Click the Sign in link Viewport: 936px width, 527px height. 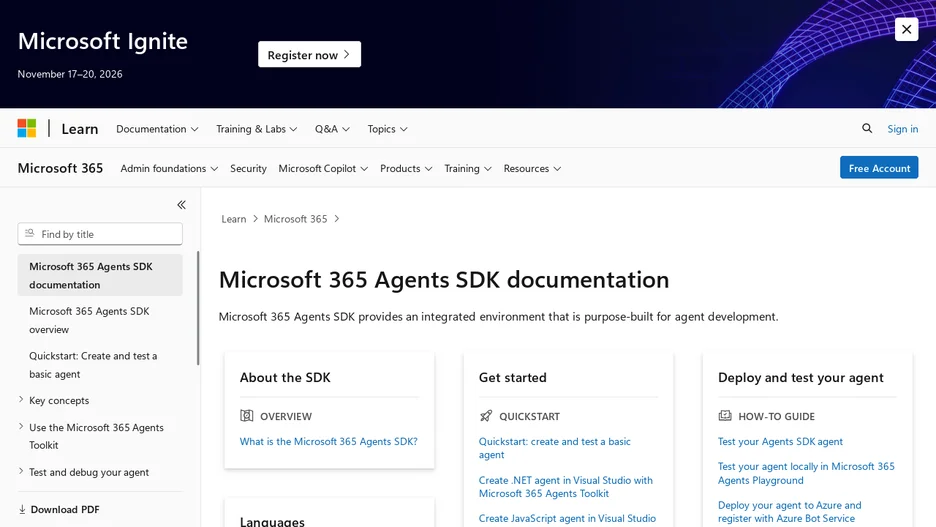point(903,129)
